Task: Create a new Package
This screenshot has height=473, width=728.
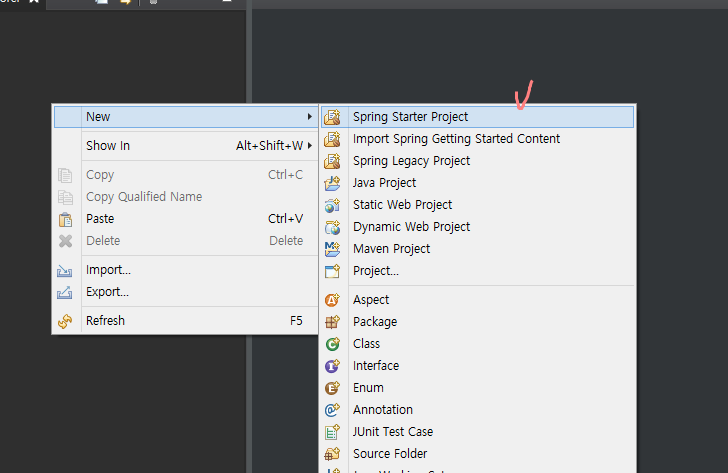Action: (477, 322)
